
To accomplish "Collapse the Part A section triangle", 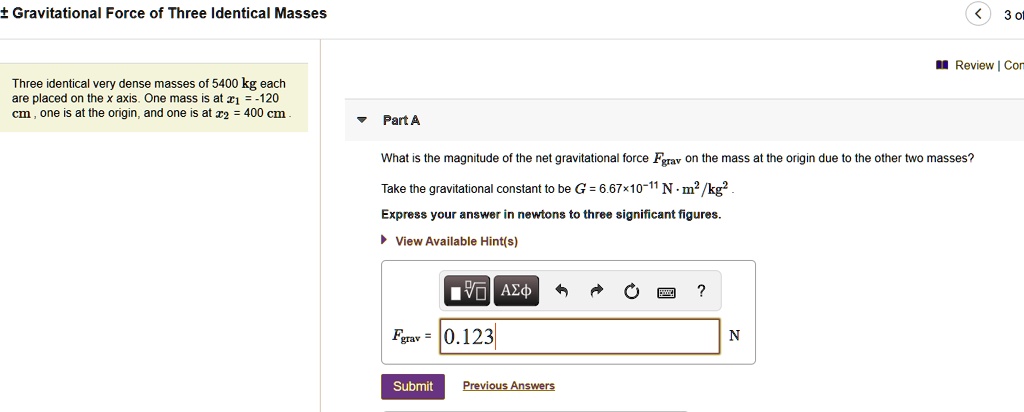I will point(362,120).
